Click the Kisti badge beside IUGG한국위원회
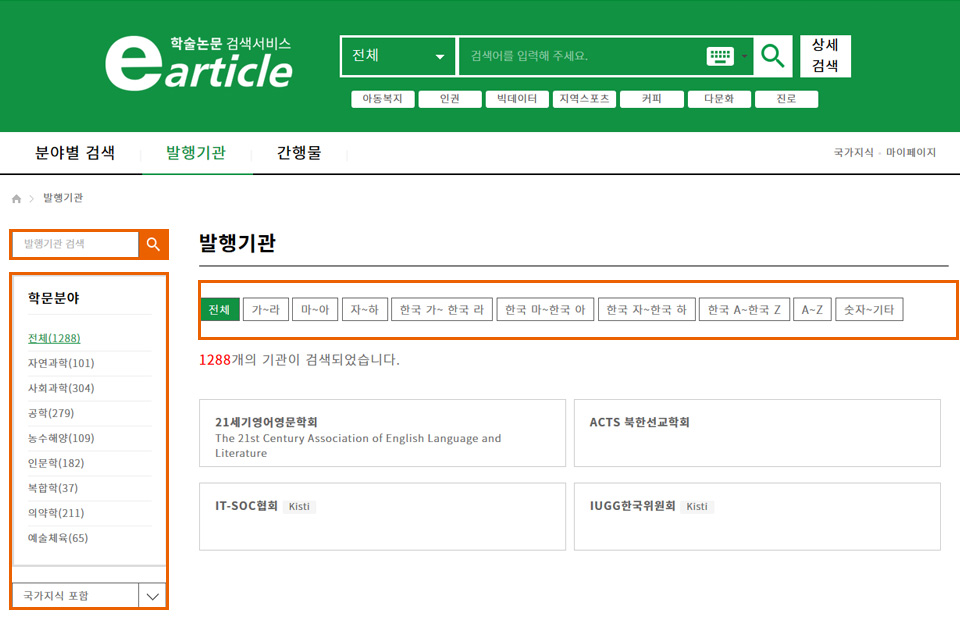The height and width of the screenshot is (620, 960). point(697,507)
